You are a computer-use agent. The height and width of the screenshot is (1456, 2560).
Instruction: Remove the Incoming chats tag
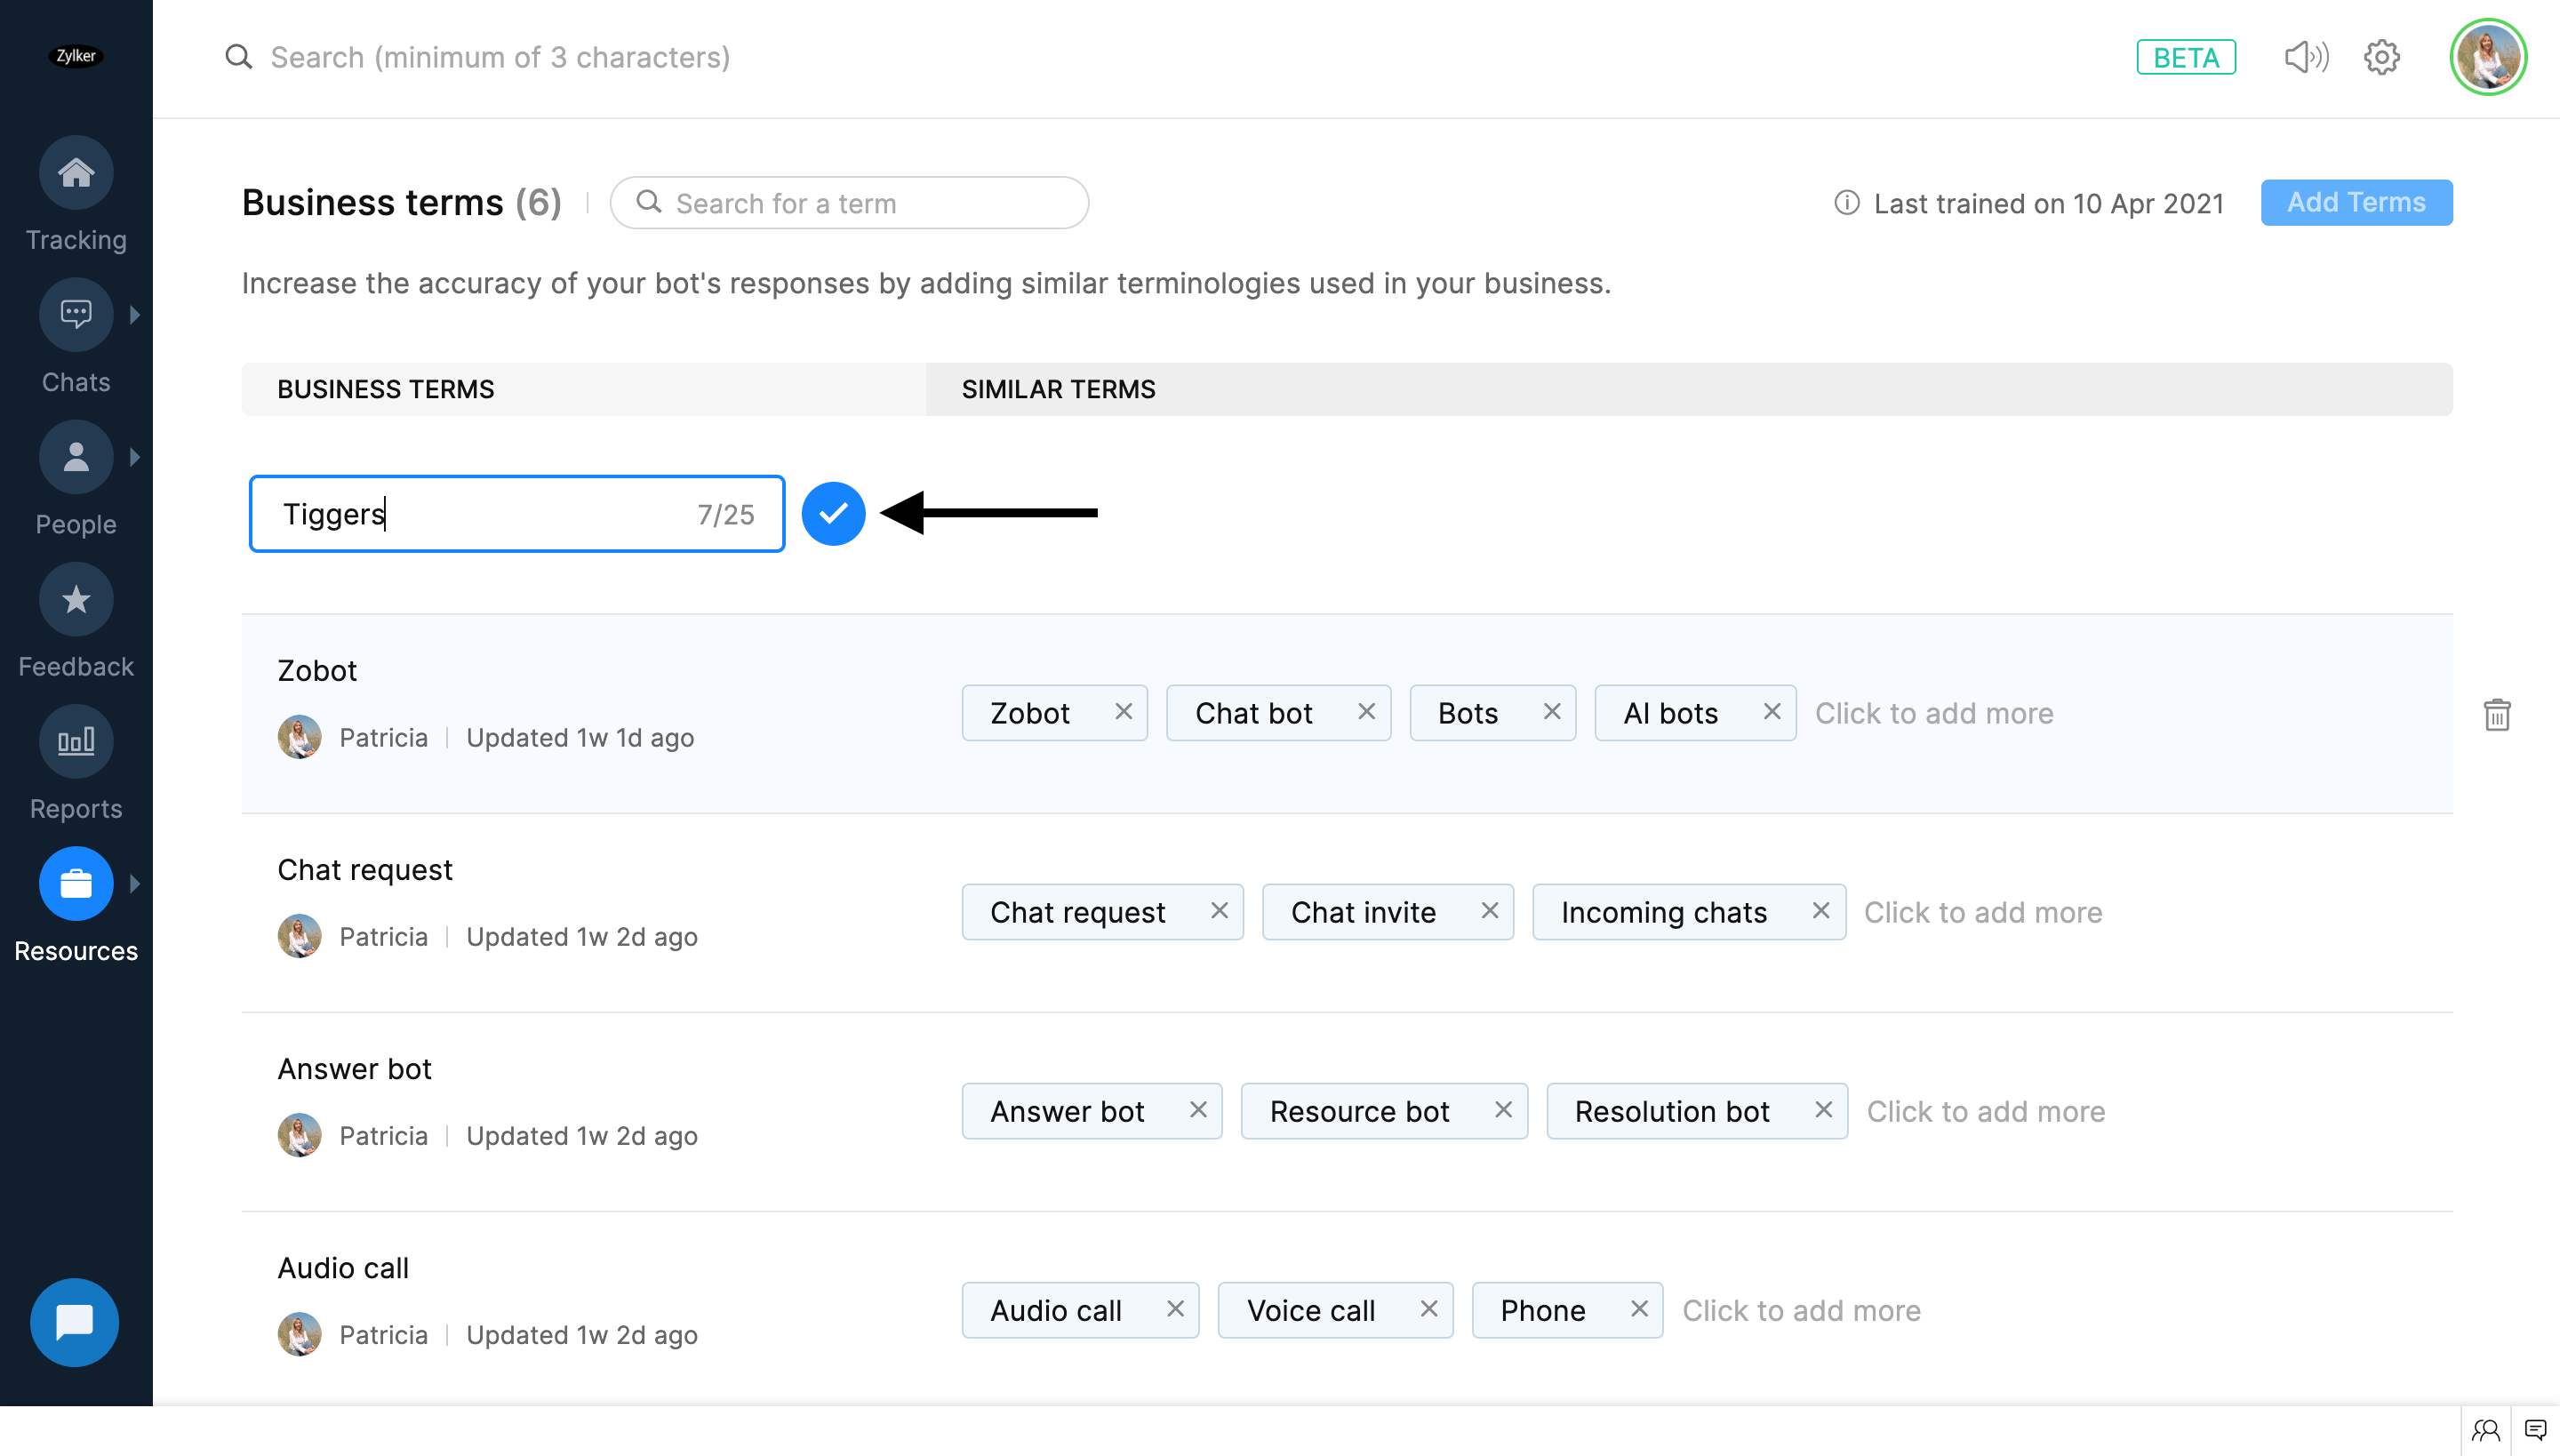click(1820, 911)
